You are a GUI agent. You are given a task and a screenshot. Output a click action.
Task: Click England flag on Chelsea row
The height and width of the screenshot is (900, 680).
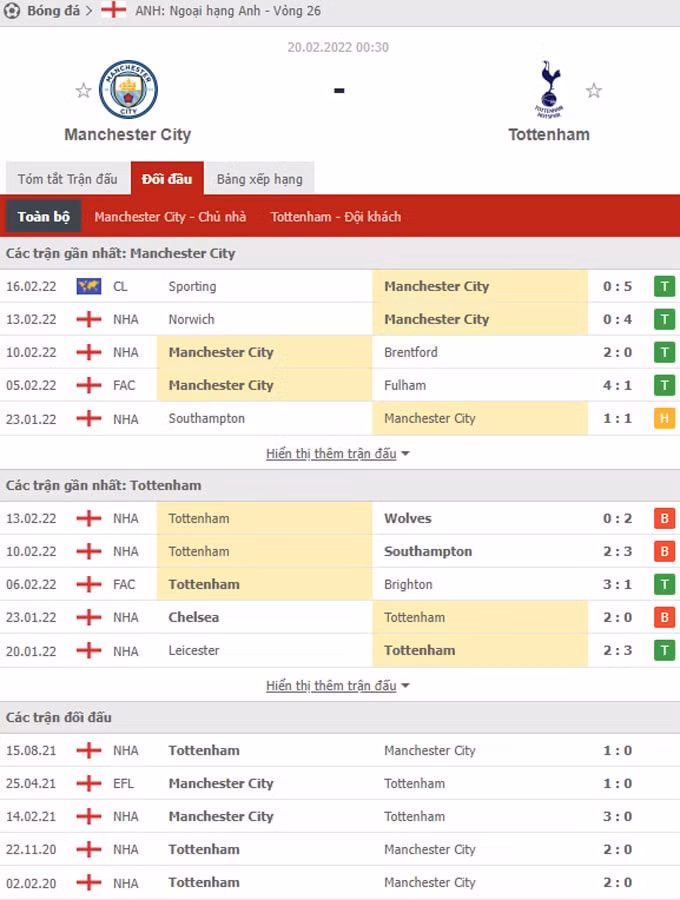point(89,617)
